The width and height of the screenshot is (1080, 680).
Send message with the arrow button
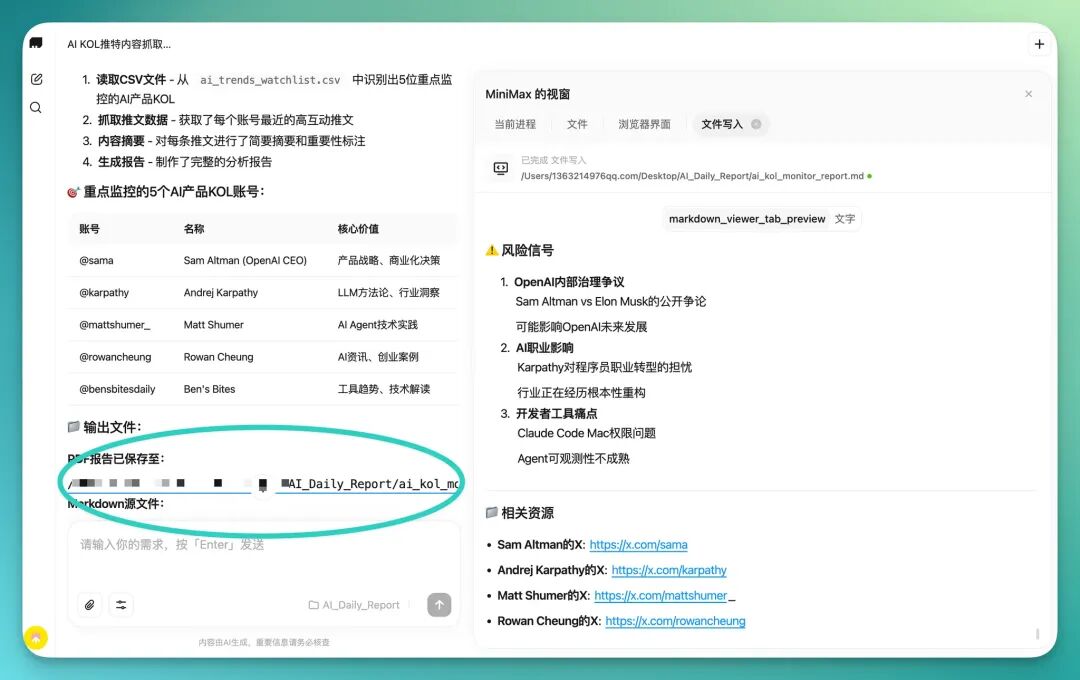tap(439, 605)
